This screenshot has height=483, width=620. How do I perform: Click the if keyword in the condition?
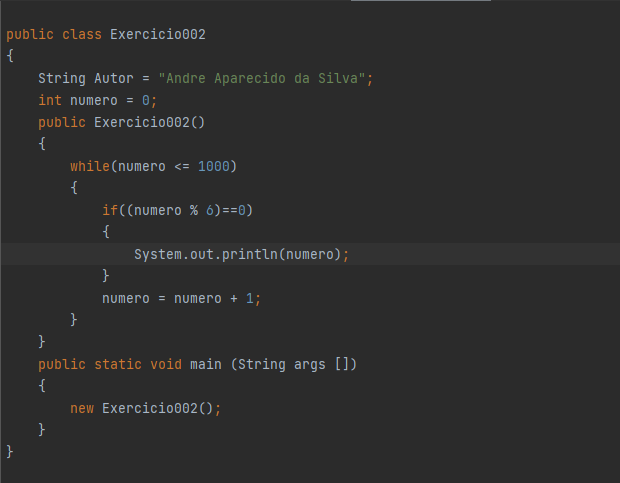tap(110, 210)
